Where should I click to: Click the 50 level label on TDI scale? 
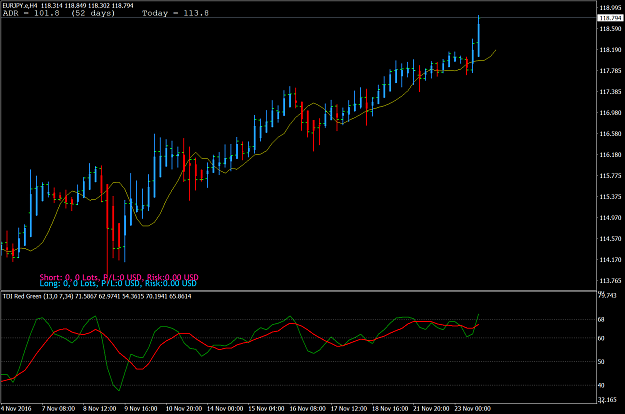601,362
